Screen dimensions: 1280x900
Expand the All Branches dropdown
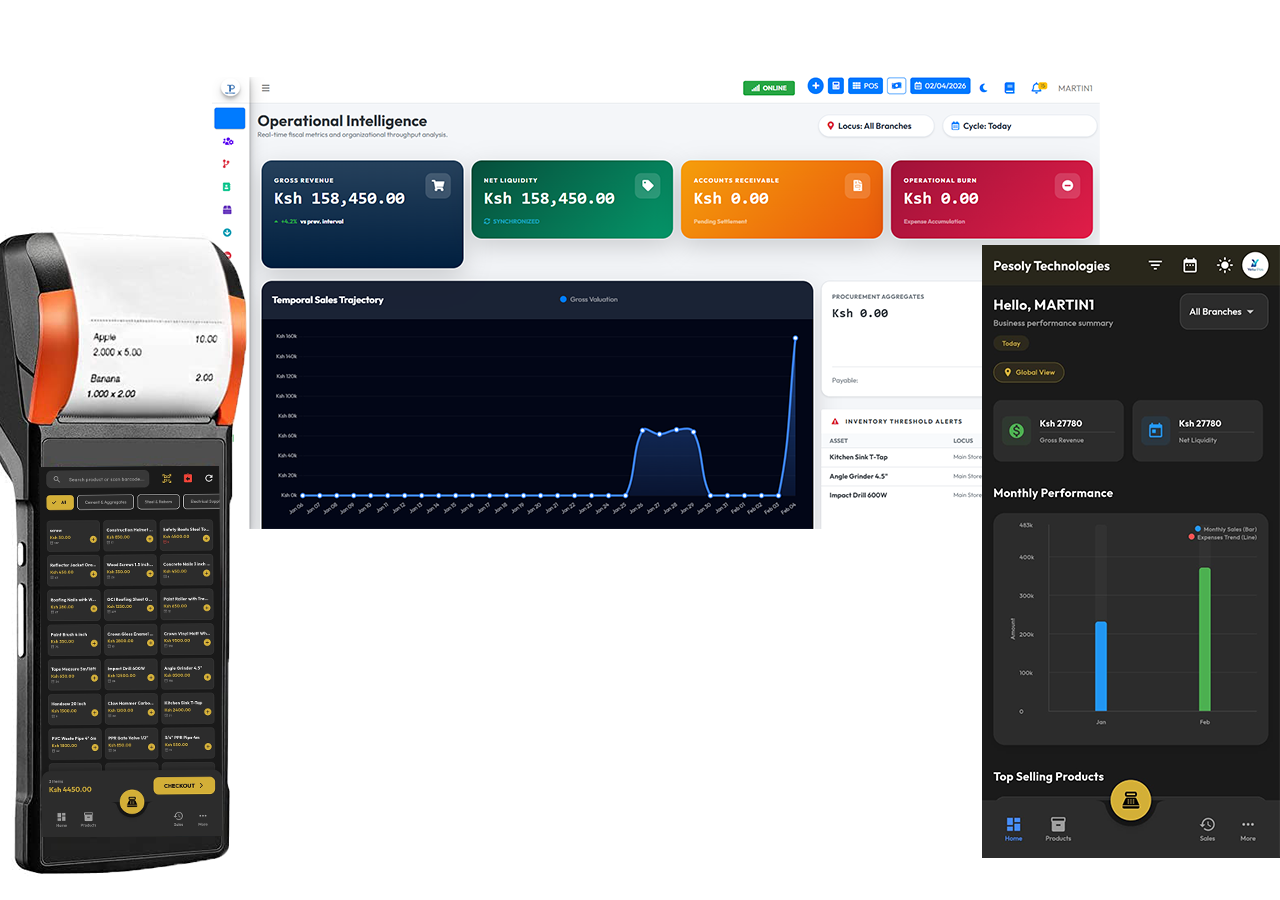1223,311
